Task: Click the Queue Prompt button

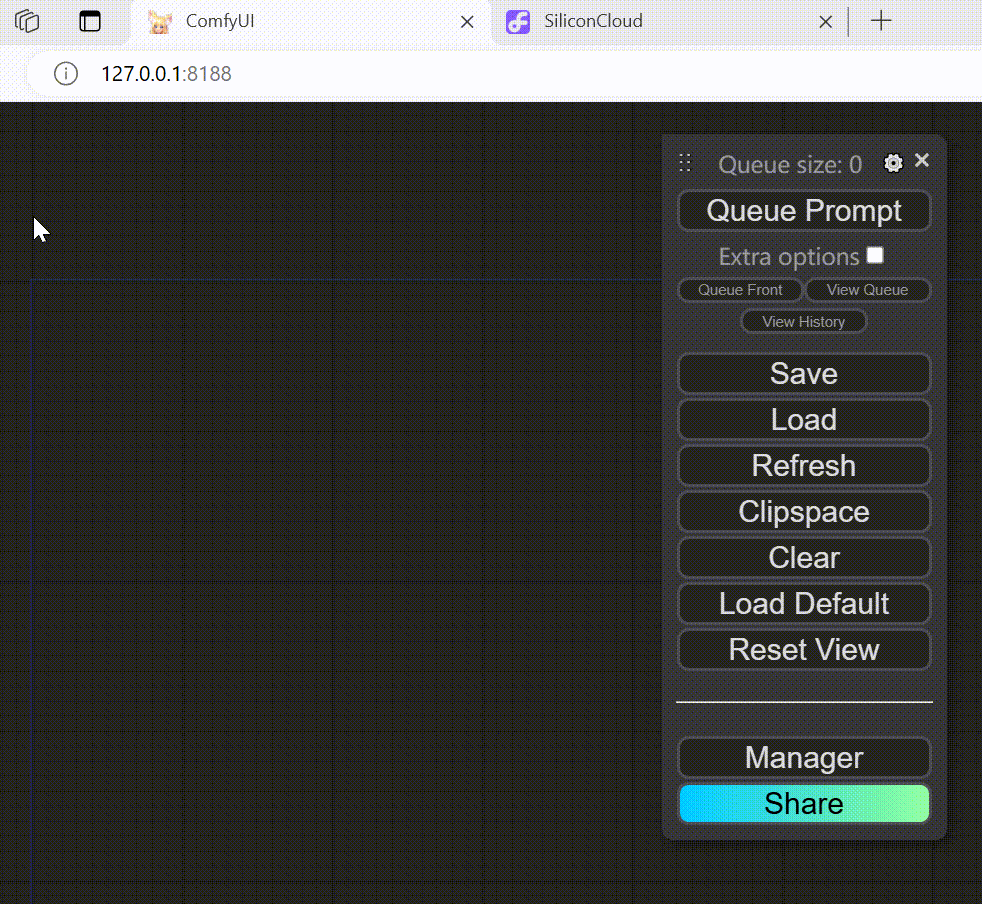Action: point(804,211)
